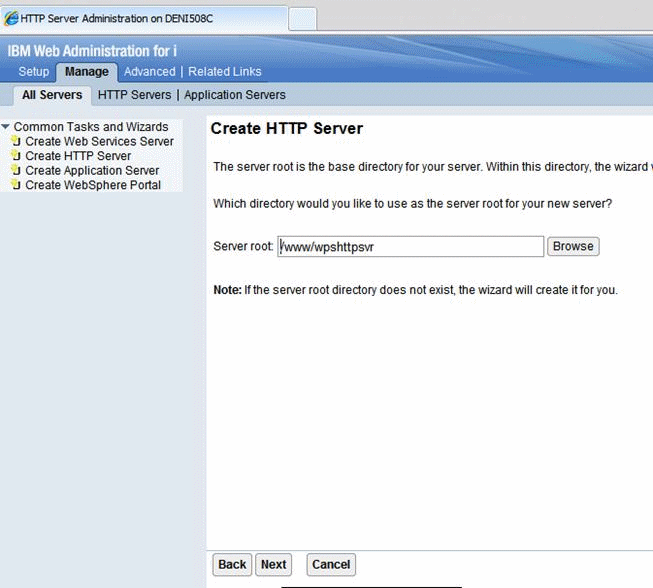Screen dimensions: 653x588
Task: Go Back to the previous wizard step
Action: (x=232, y=564)
